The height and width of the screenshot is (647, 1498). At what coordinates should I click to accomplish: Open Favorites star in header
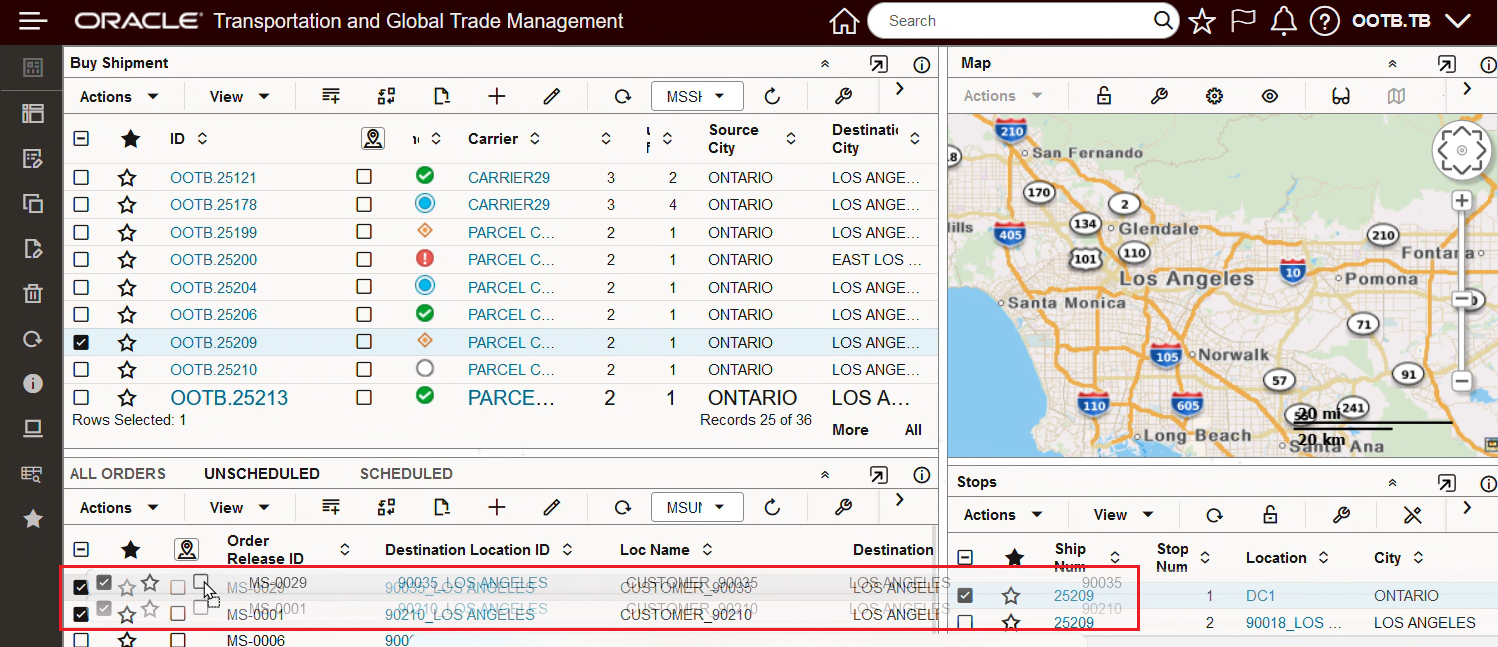(1202, 21)
